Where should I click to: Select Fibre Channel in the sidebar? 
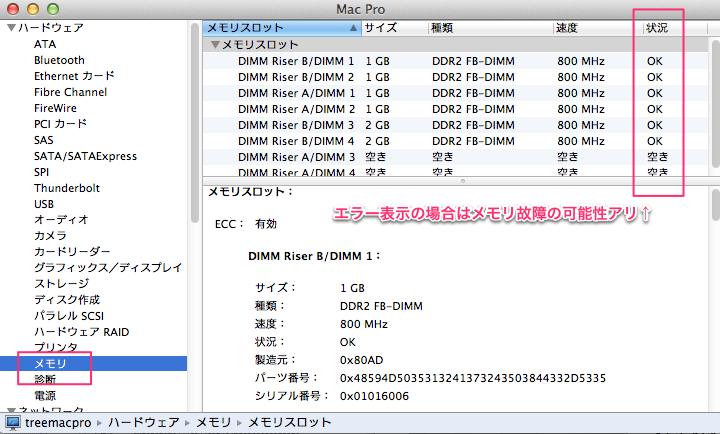(70, 92)
